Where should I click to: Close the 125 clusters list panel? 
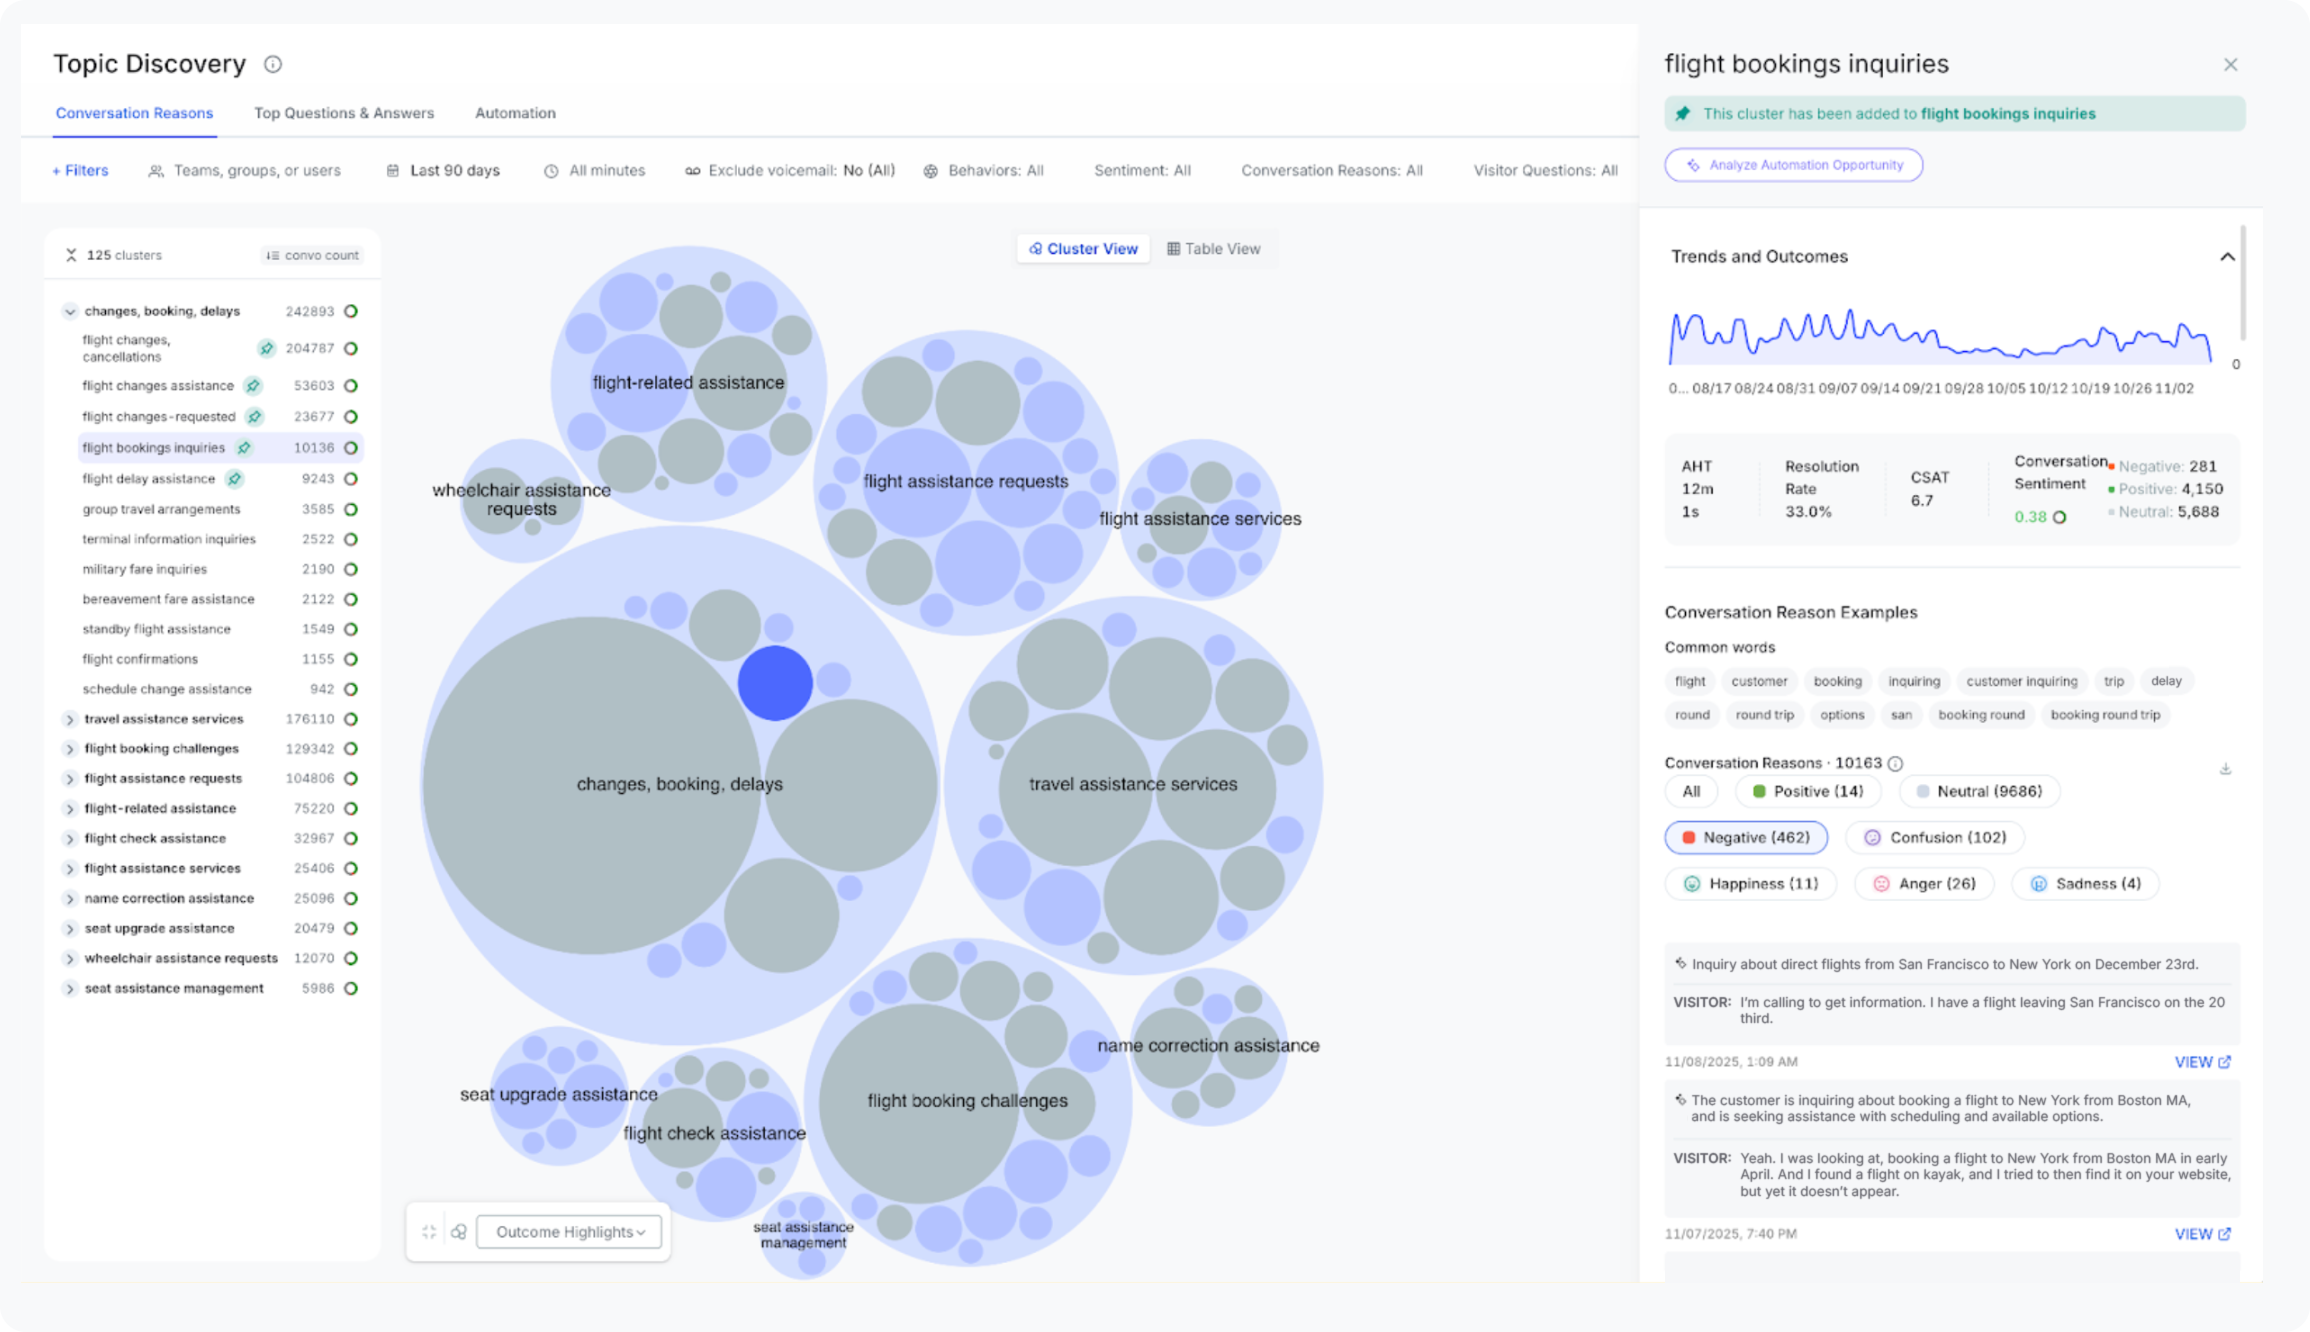pos(71,255)
